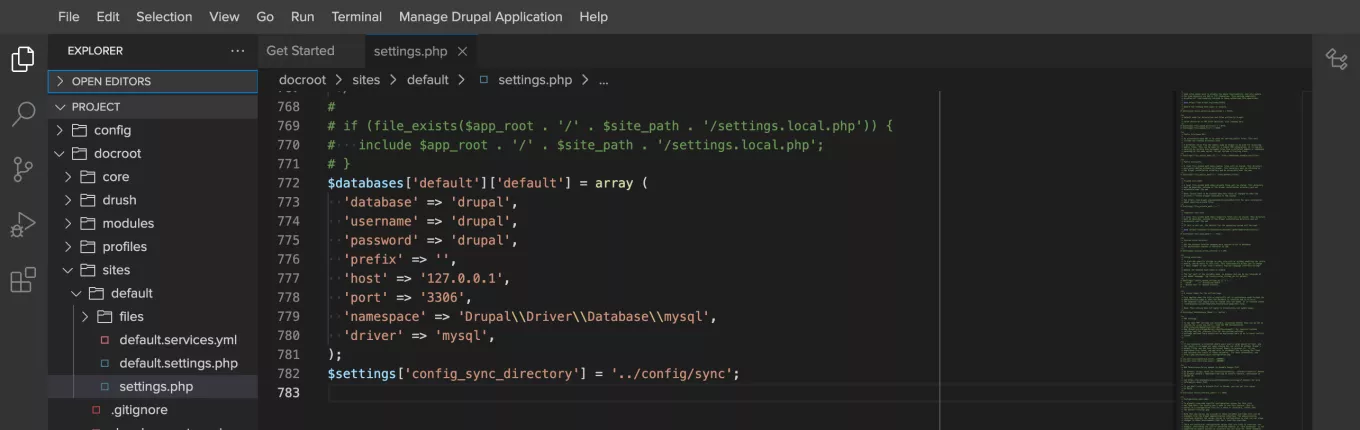
Task: Close the settings.php editor tab
Action: click(462, 51)
